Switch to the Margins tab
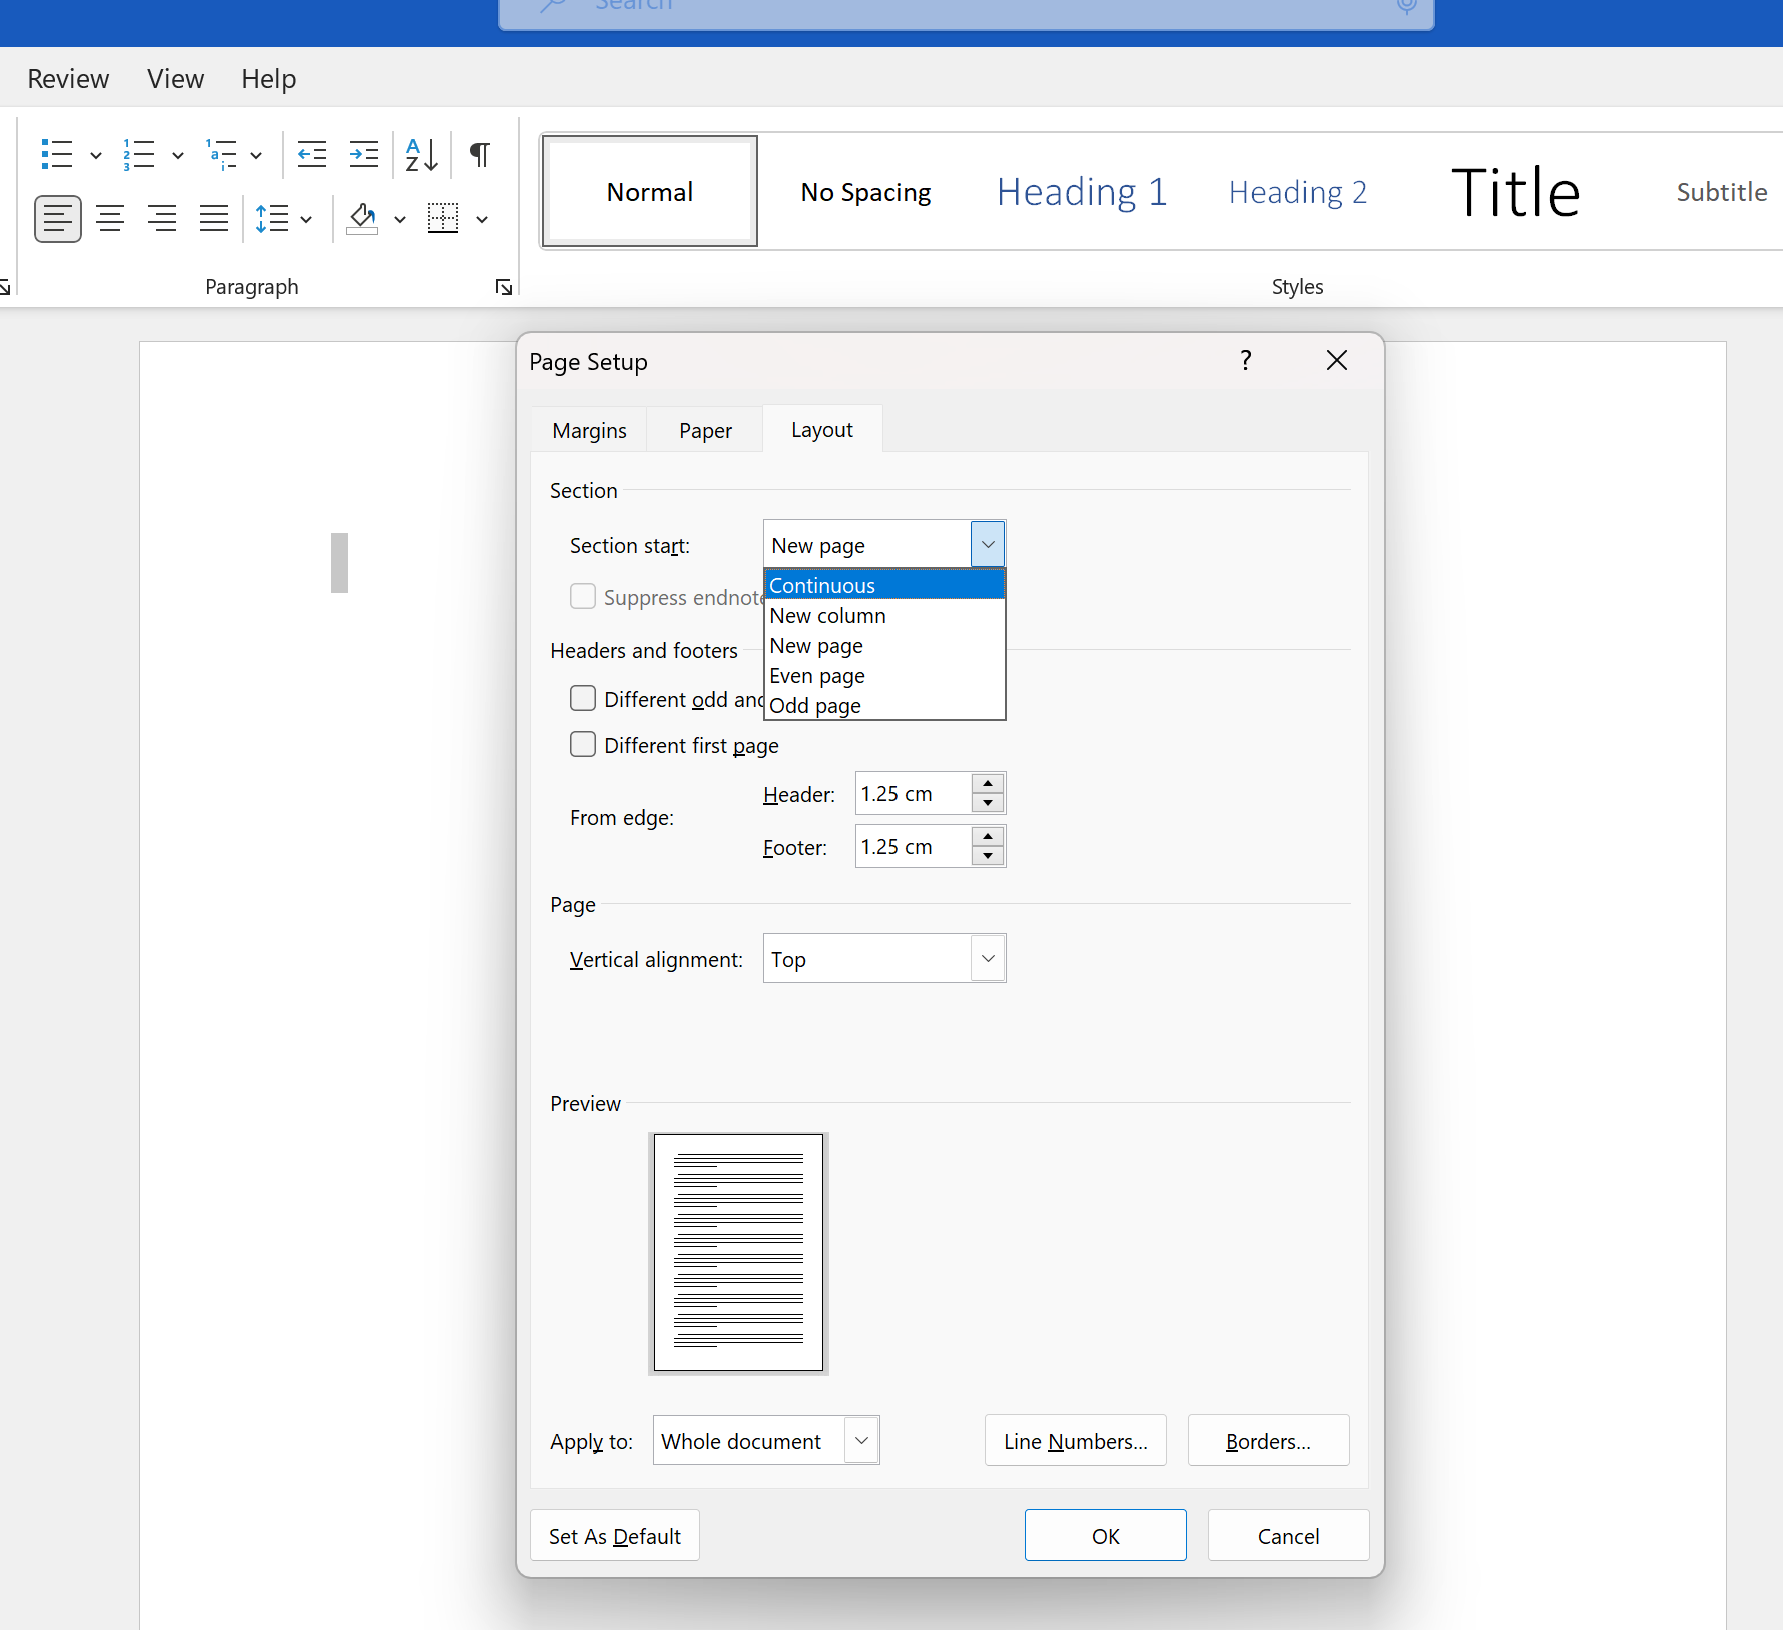1784x1630 pixels. [x=589, y=431]
